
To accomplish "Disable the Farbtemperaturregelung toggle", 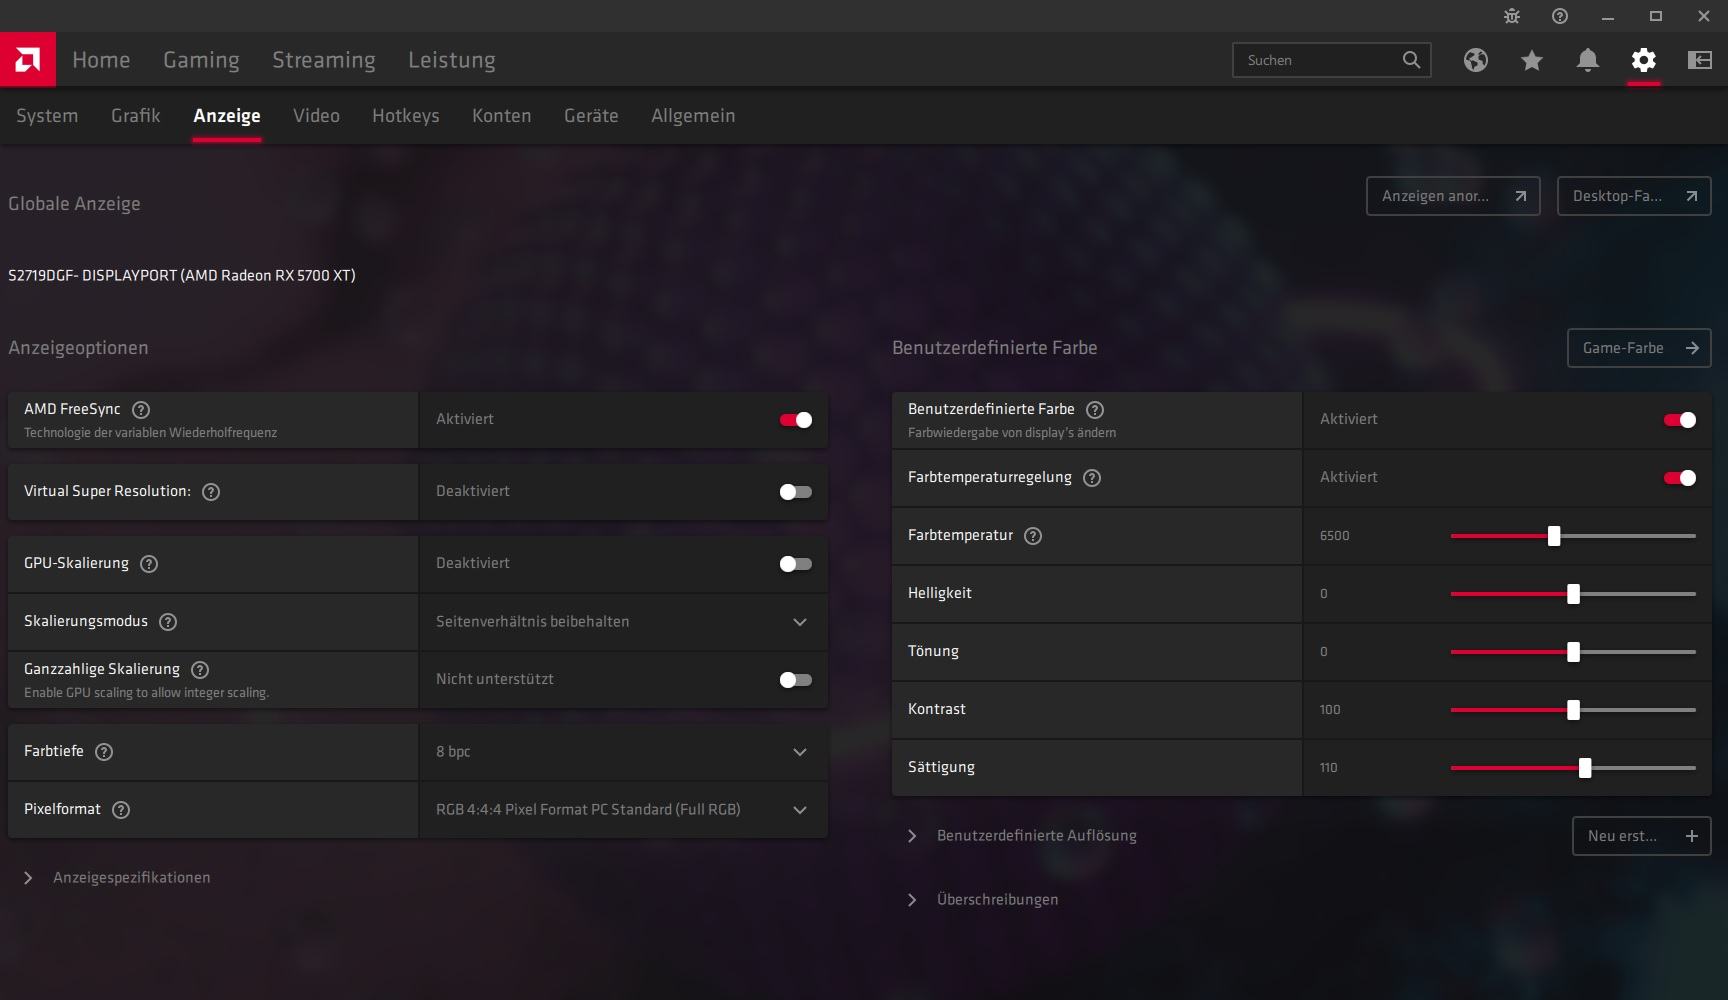I will click(1680, 478).
